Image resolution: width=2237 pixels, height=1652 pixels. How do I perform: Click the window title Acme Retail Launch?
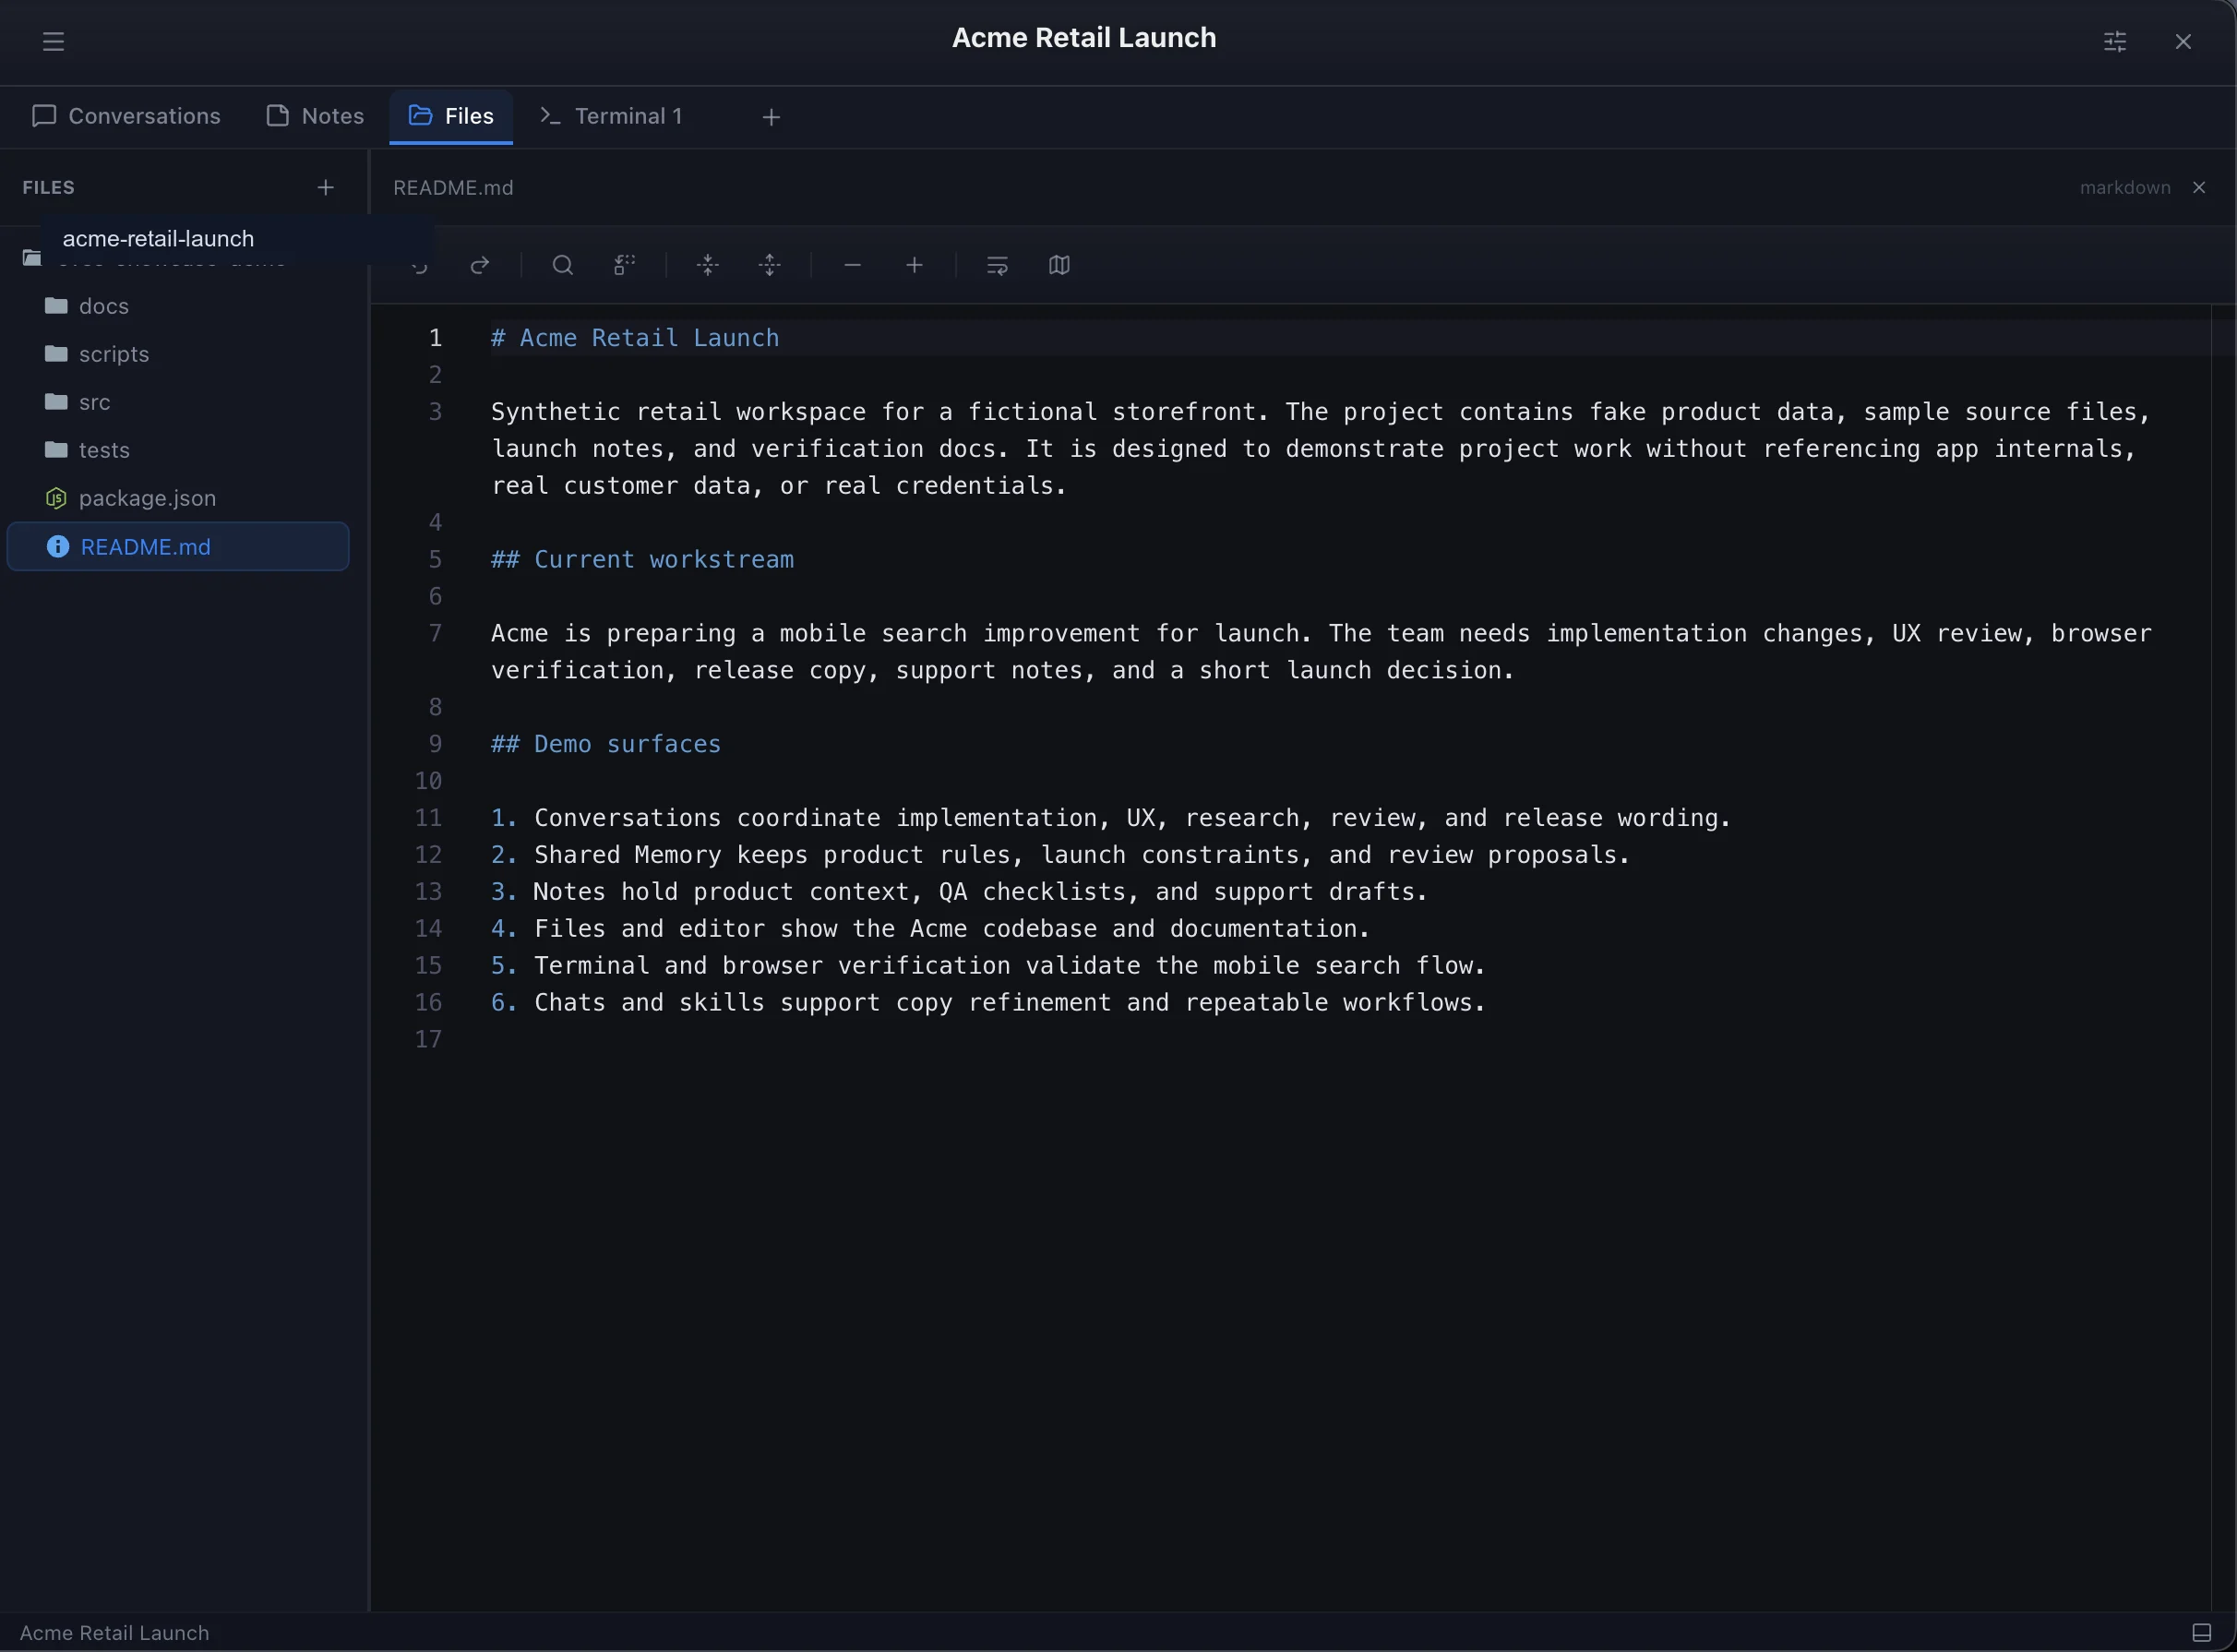tap(1084, 38)
